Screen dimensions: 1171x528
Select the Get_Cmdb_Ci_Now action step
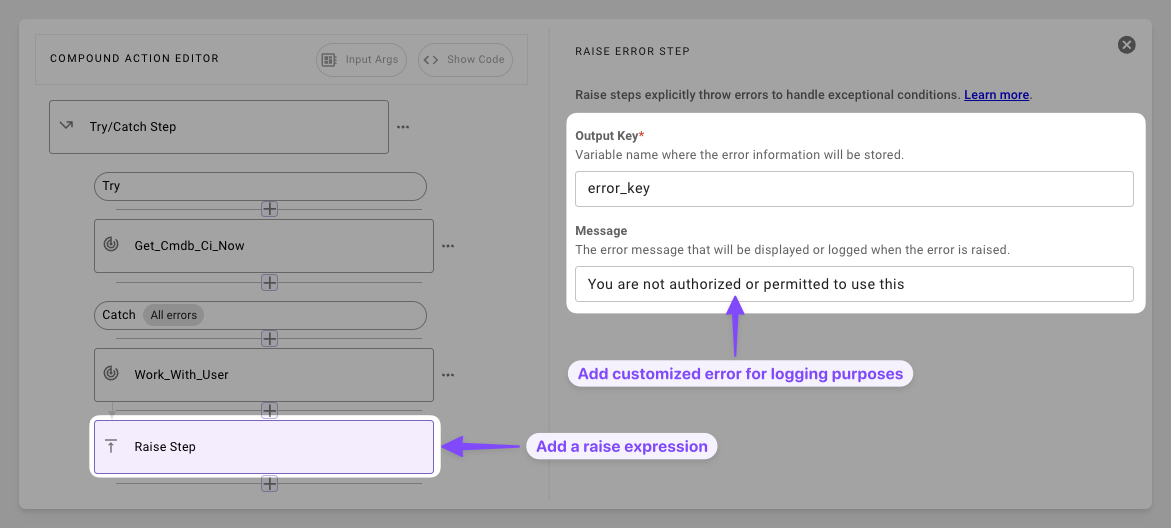coord(264,246)
